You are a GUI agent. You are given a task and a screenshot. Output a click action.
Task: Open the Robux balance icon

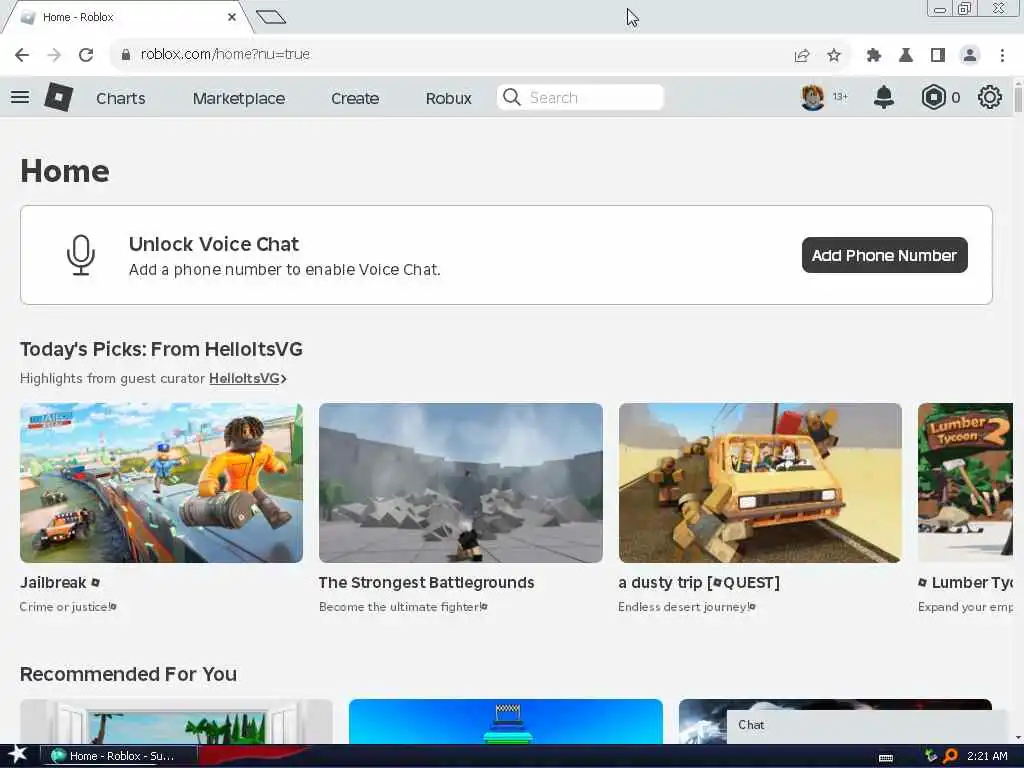(x=933, y=97)
